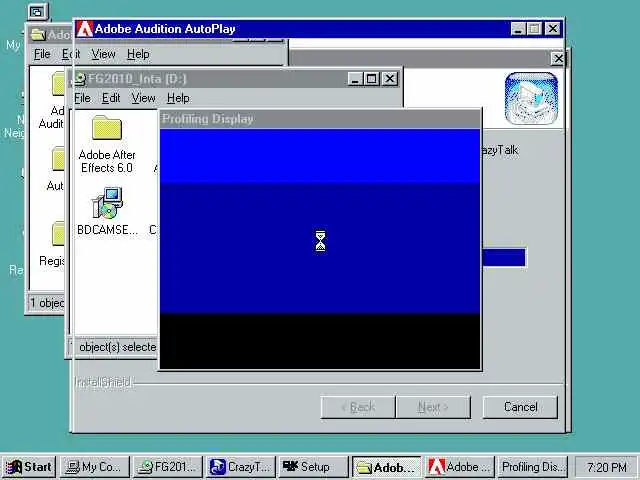This screenshot has height=480, width=640.
Task: Minimize the Adobe Audition AutoPlay window
Action: [x=518, y=29]
